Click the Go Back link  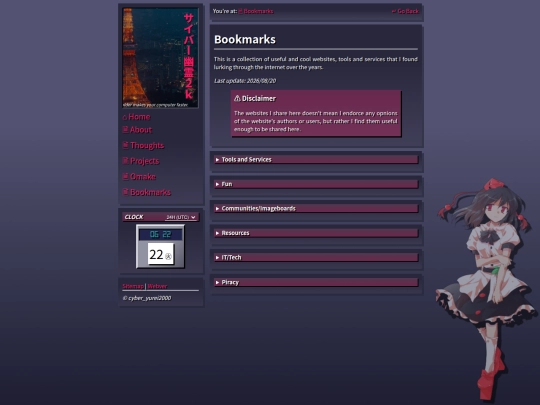click(405, 11)
